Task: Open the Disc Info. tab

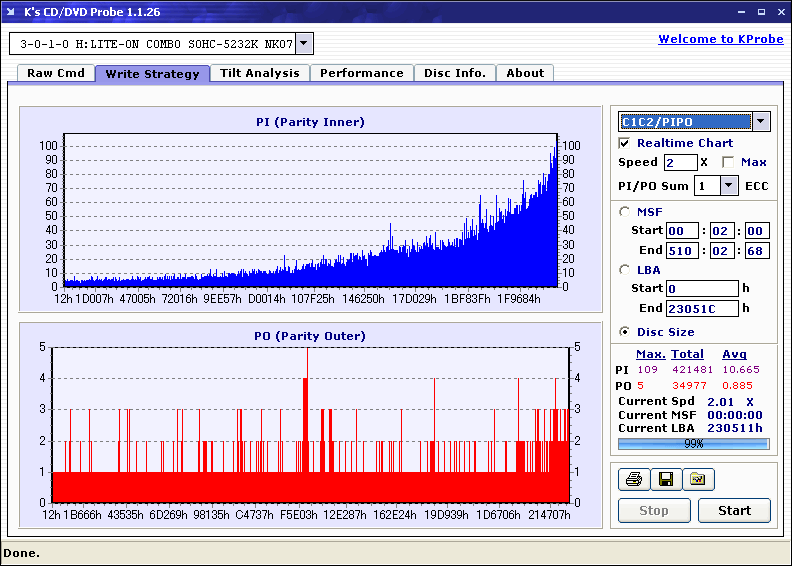Action: (x=455, y=73)
